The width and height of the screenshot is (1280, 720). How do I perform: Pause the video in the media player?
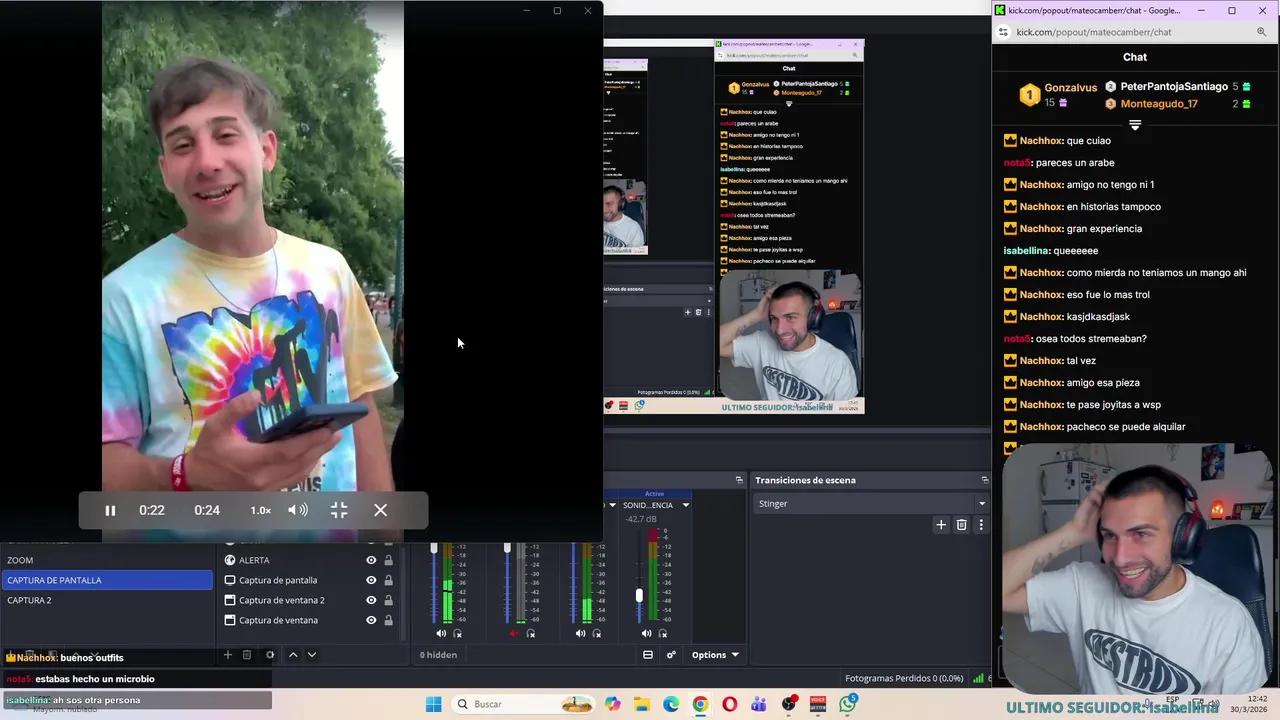[x=110, y=510]
